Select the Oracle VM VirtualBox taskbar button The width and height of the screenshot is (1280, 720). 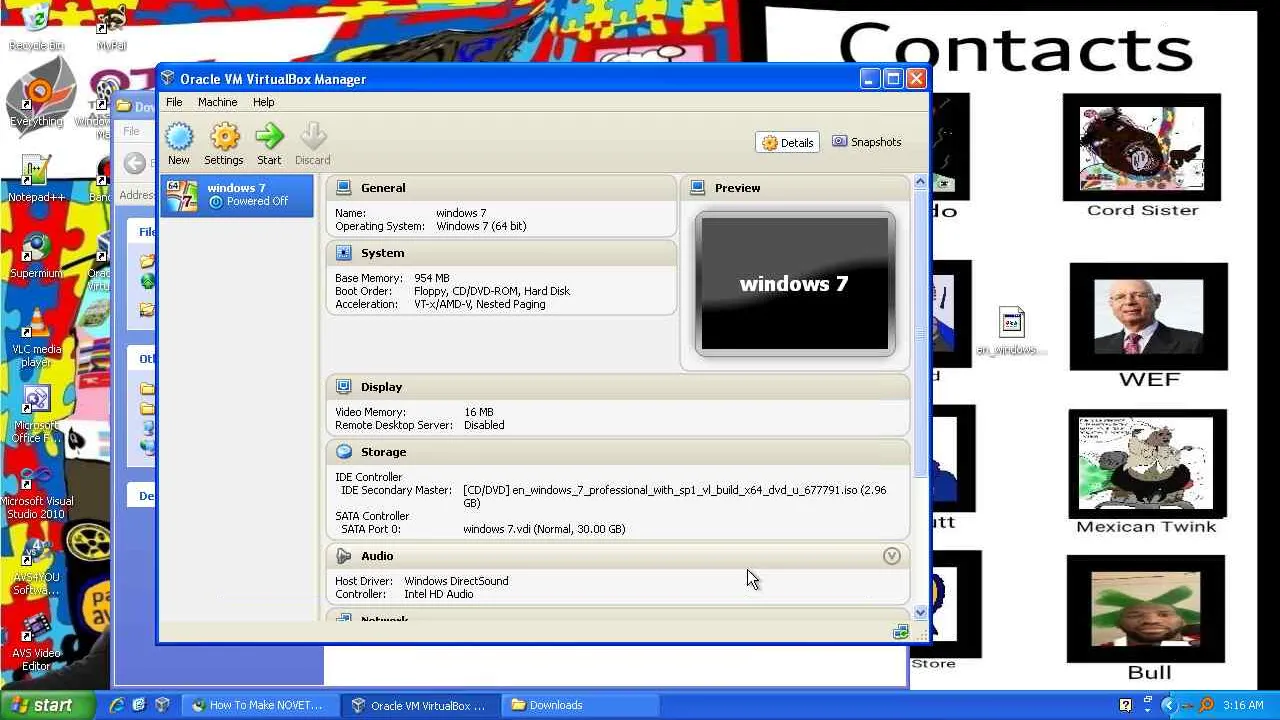(x=420, y=705)
